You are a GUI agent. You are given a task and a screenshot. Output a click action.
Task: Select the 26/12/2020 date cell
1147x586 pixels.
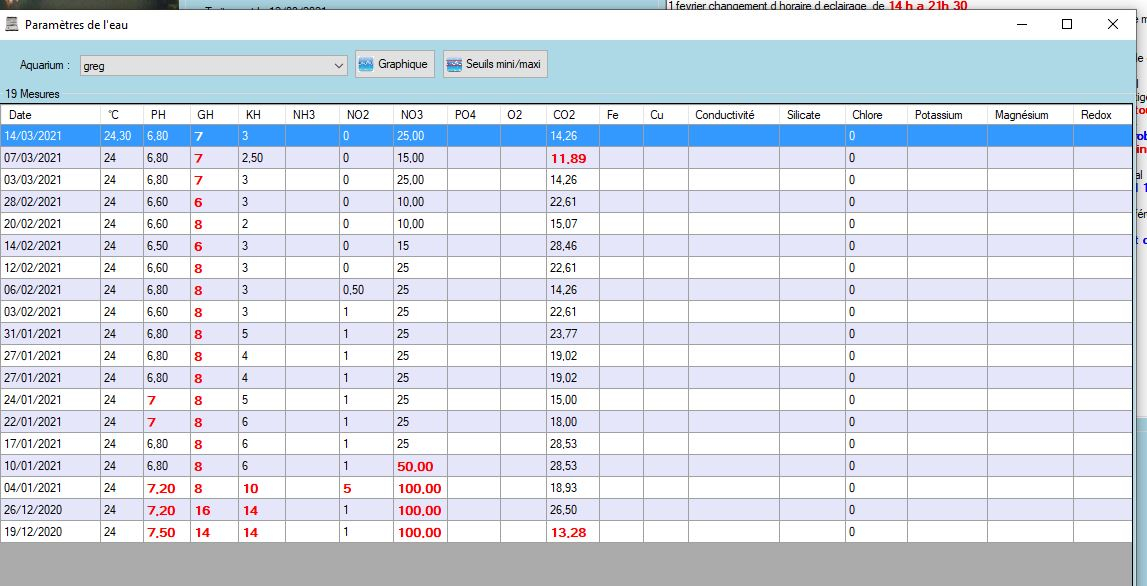click(x=50, y=509)
